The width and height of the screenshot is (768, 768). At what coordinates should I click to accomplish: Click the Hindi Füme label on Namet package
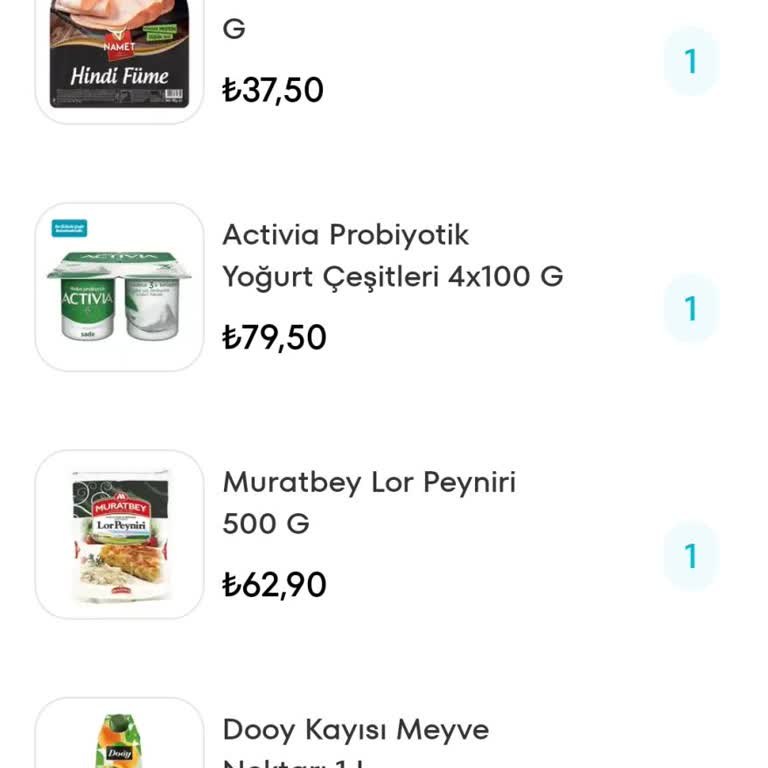tap(119, 75)
